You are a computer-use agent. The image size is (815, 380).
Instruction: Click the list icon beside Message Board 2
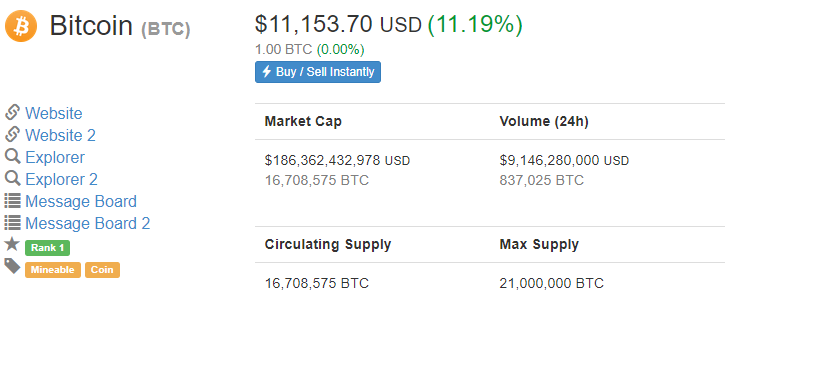(12, 222)
